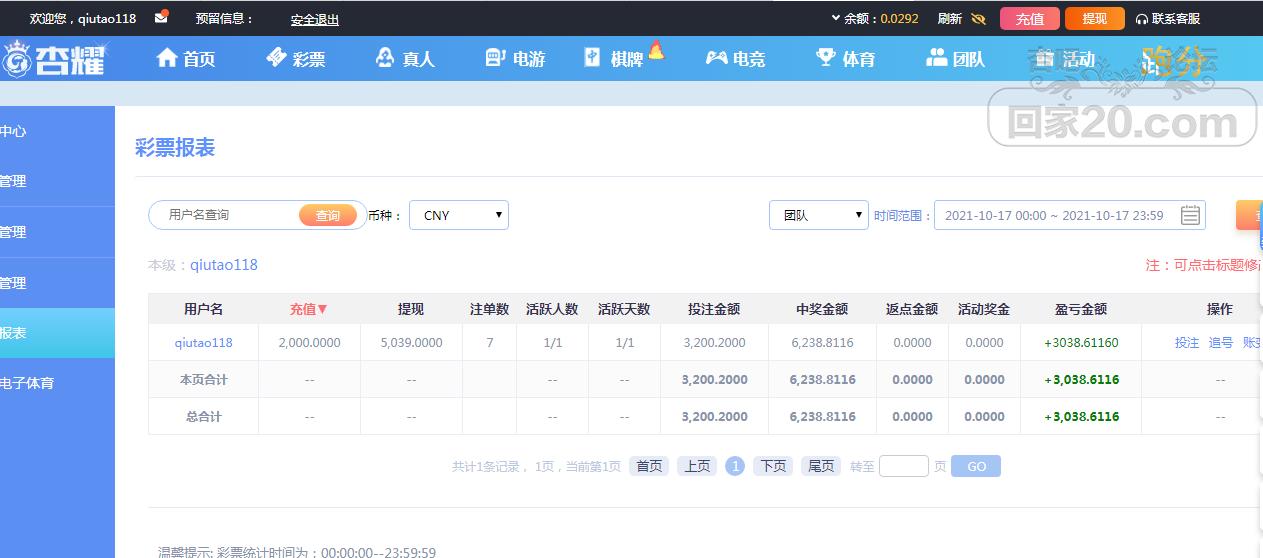Click the 注单数 column header
Screen dimensions: 1263x558
click(x=490, y=309)
